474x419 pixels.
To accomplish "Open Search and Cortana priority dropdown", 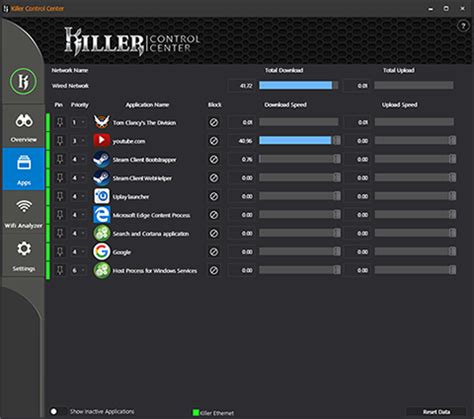I will click(79, 233).
